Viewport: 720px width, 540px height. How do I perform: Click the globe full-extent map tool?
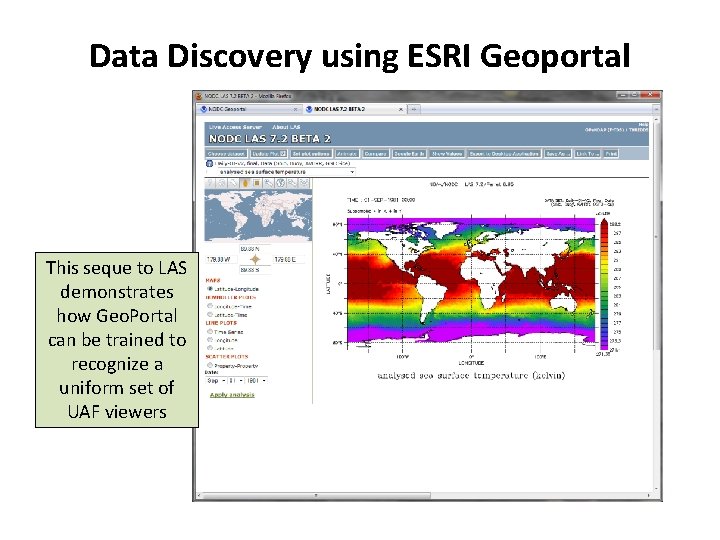281,183
